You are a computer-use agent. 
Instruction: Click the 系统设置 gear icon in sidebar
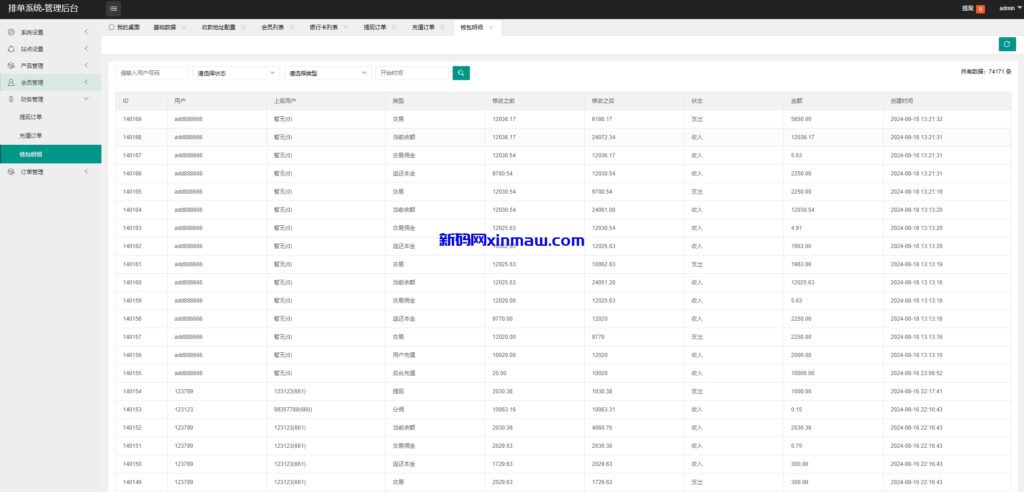point(11,32)
